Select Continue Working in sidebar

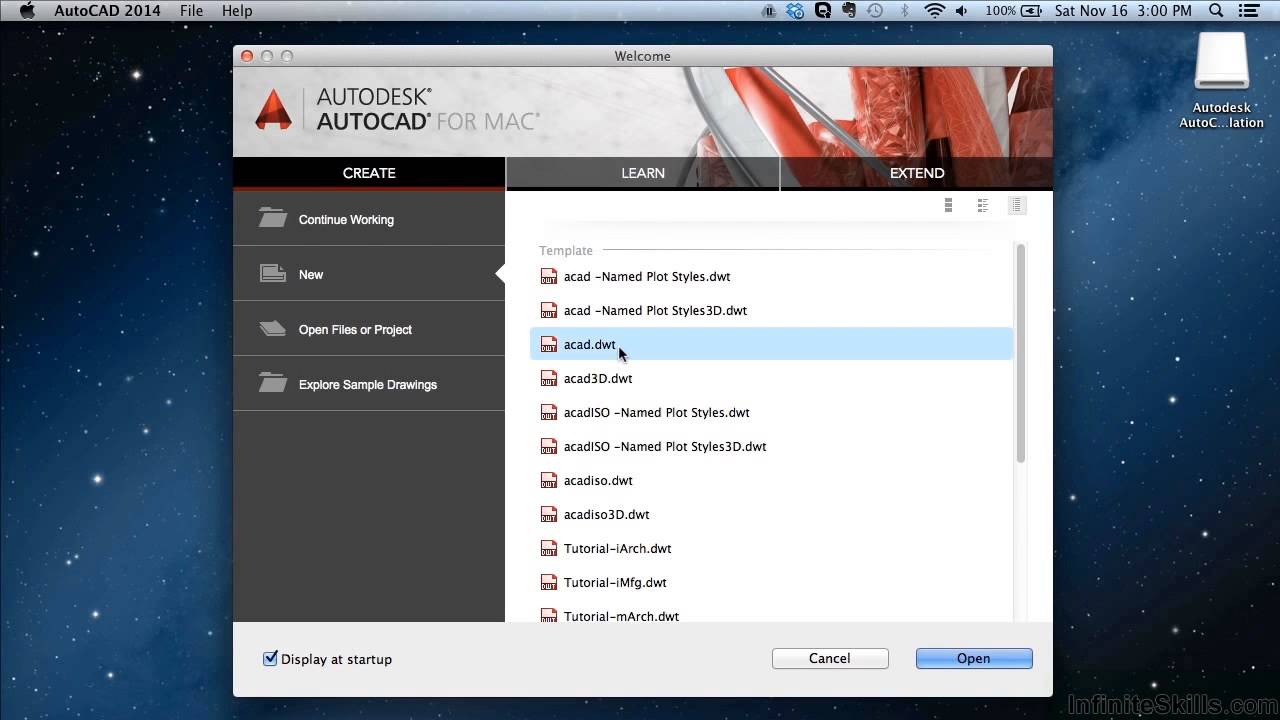coord(369,219)
